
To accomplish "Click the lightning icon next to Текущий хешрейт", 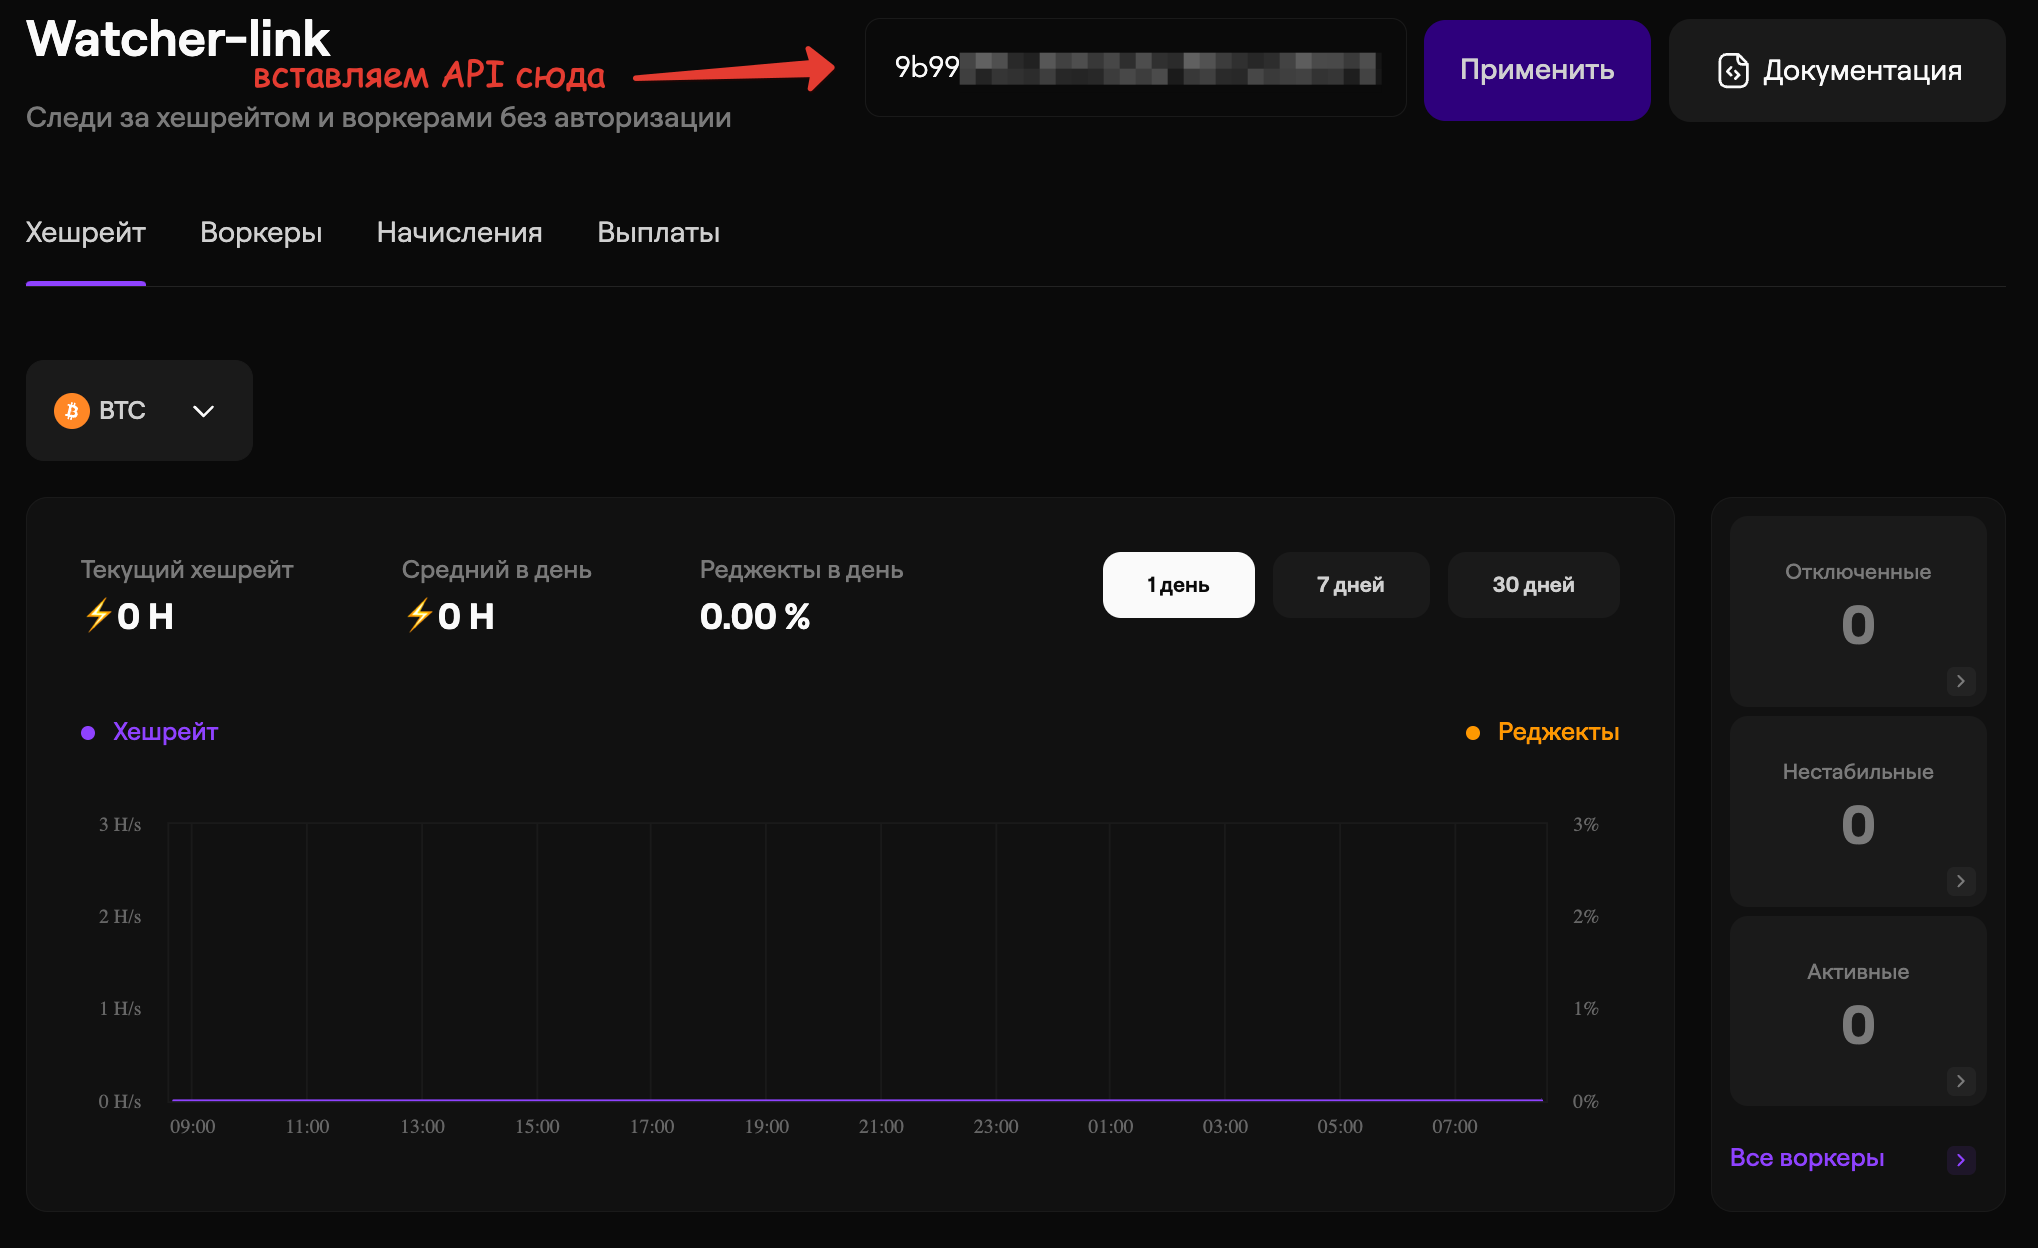I will (96, 616).
